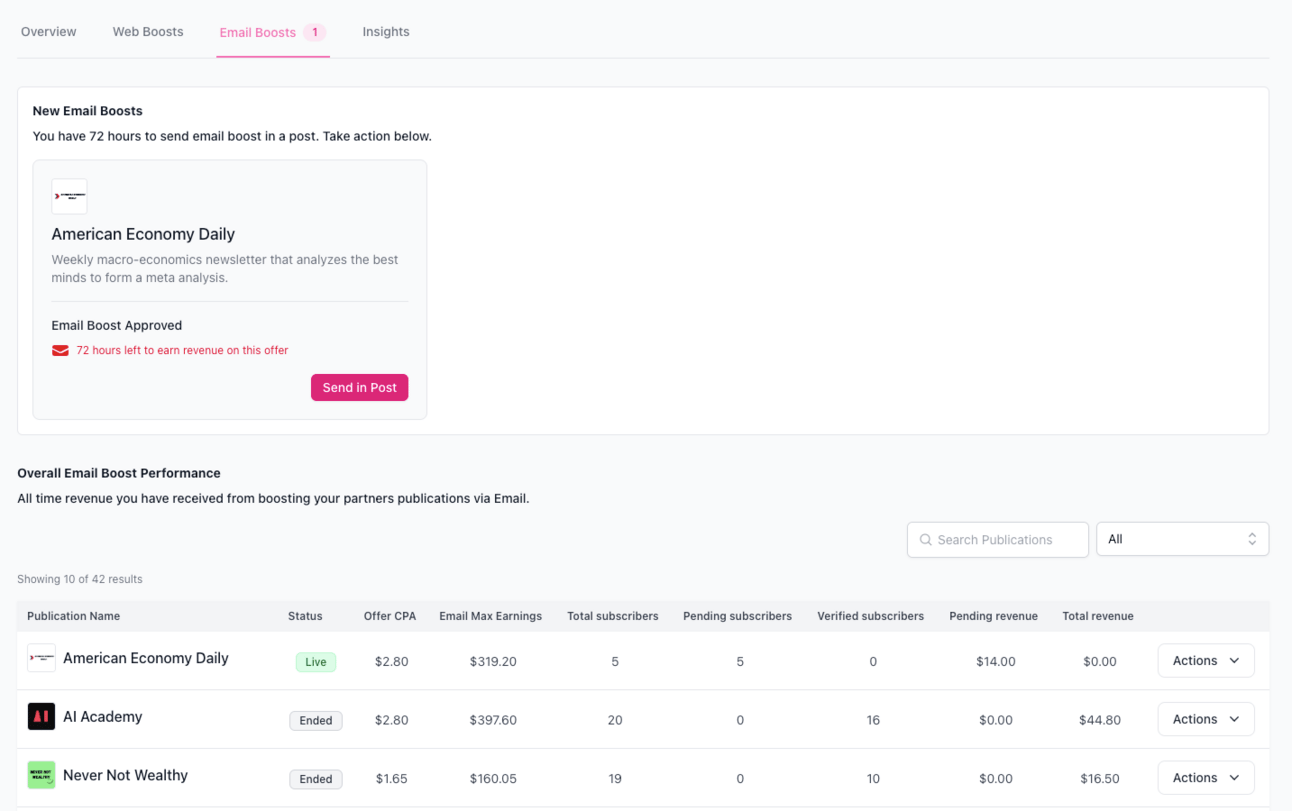Click Never Not Wealthy's Ended status badge
Viewport: 1292px width, 811px height.
point(316,779)
